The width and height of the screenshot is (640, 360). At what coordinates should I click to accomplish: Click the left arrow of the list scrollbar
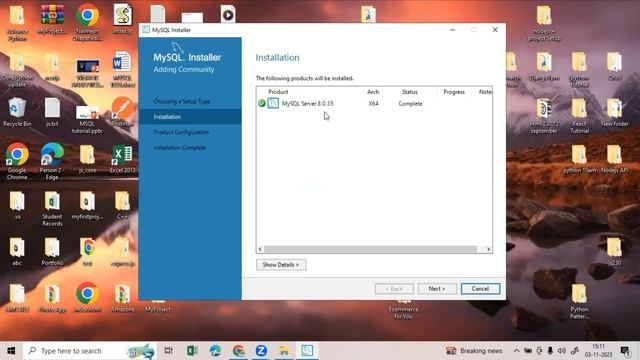click(x=260, y=249)
